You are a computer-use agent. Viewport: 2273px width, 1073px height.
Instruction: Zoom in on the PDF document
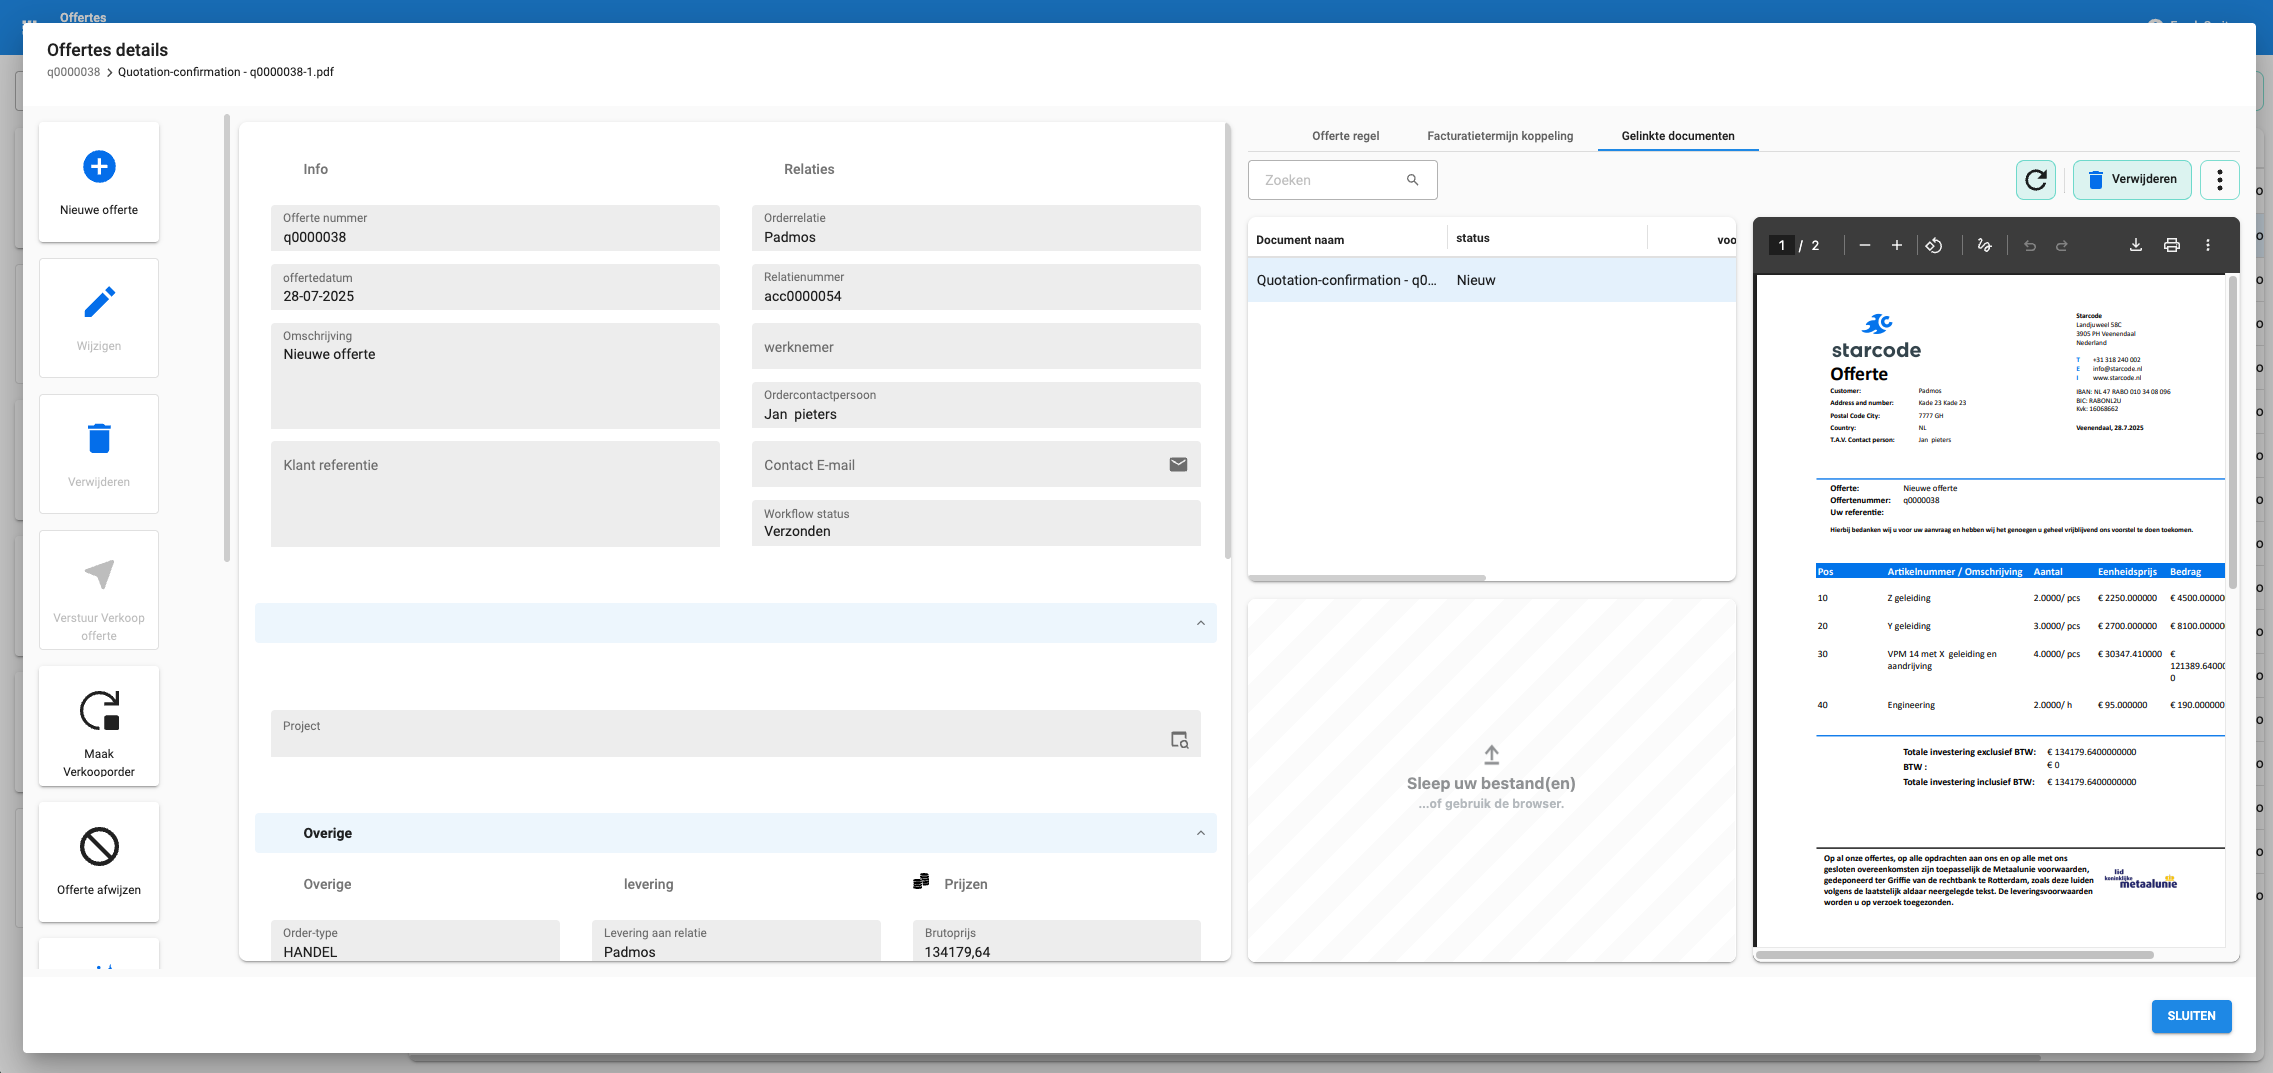[x=1896, y=245]
